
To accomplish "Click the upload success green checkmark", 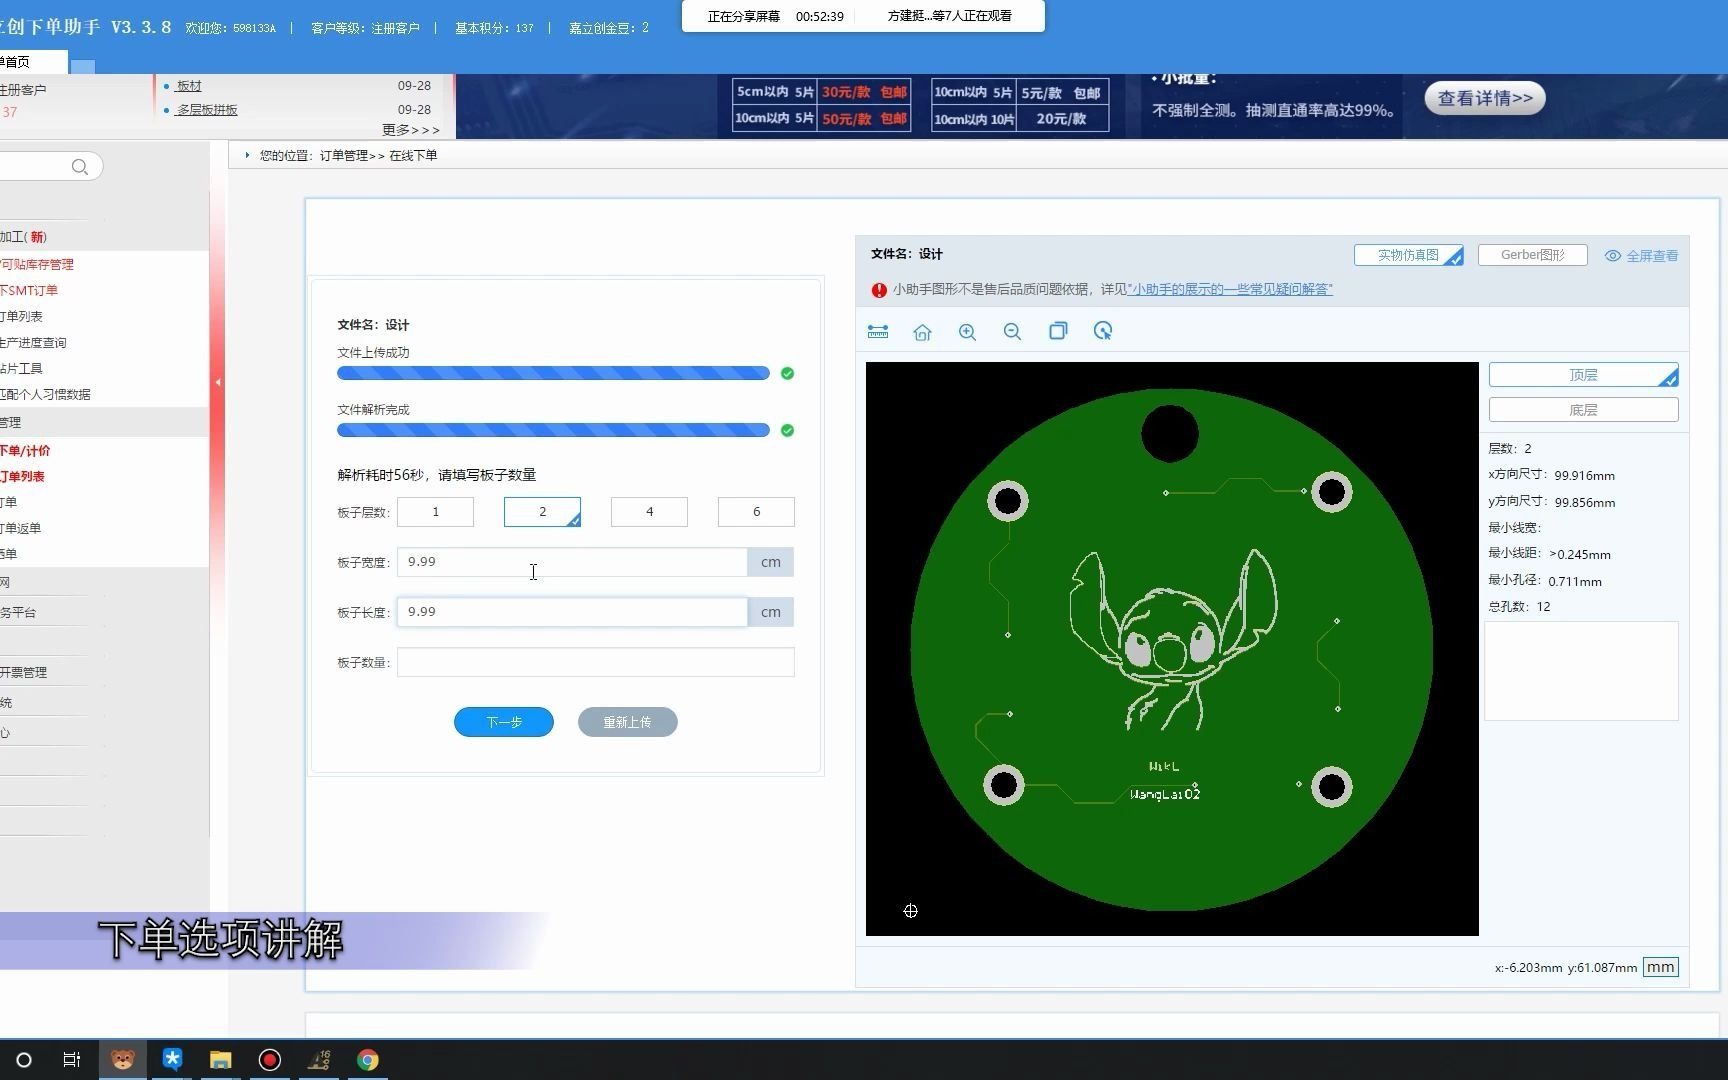I will [788, 373].
